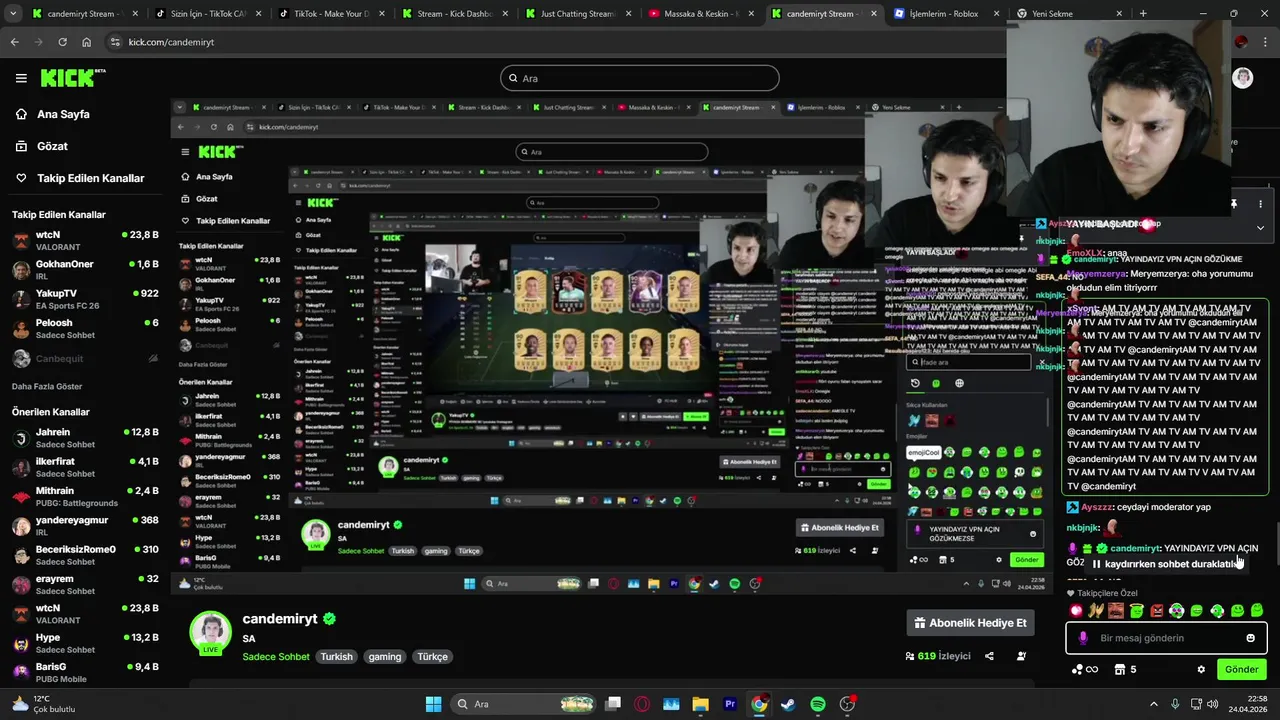Viewport: 1280px width, 720px height.
Task: Open GokhanOner channel in sidebar
Action: (x=85, y=269)
